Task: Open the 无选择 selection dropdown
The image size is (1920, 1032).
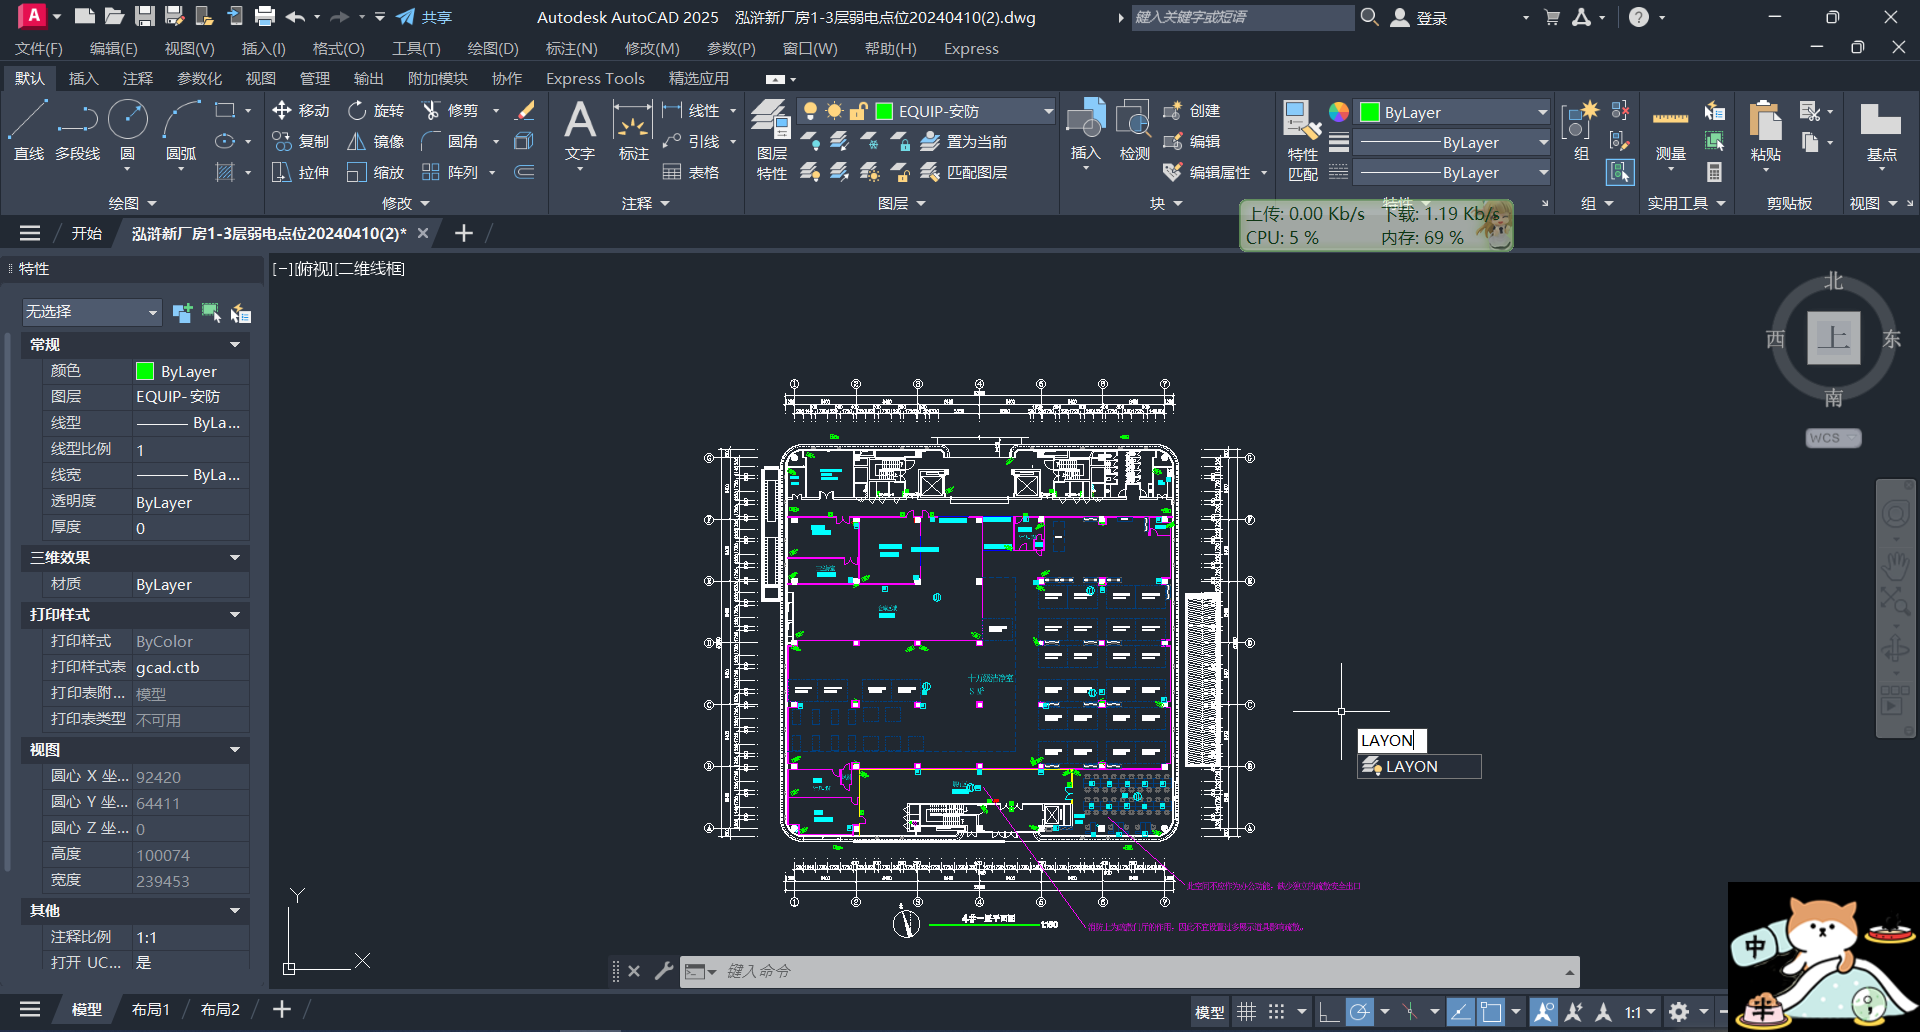Action: [91, 312]
